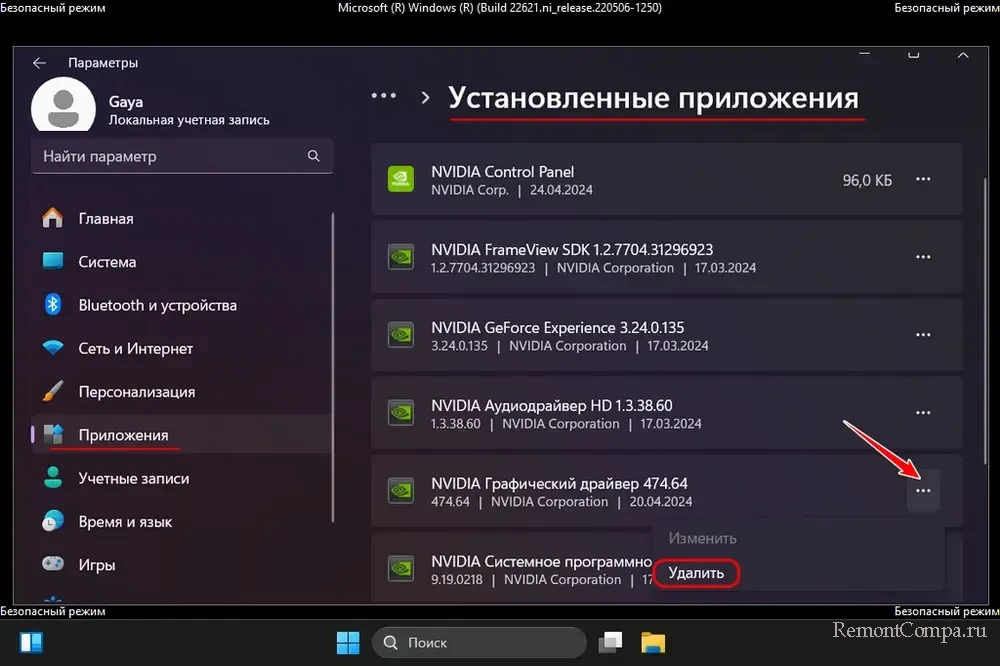The image size is (1000, 666).
Task: Focus the Найти параметр search field
Action: [182, 156]
